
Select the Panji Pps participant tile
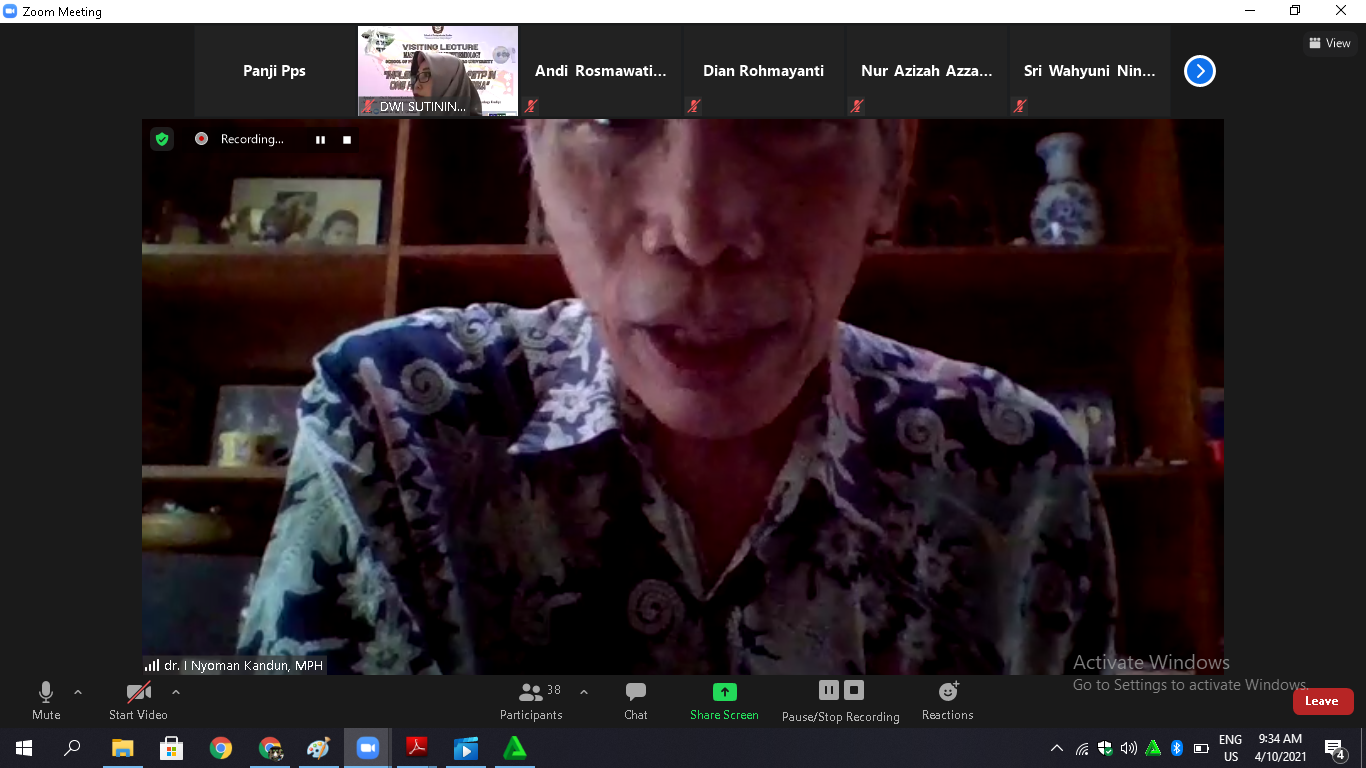pyautogui.click(x=274, y=71)
